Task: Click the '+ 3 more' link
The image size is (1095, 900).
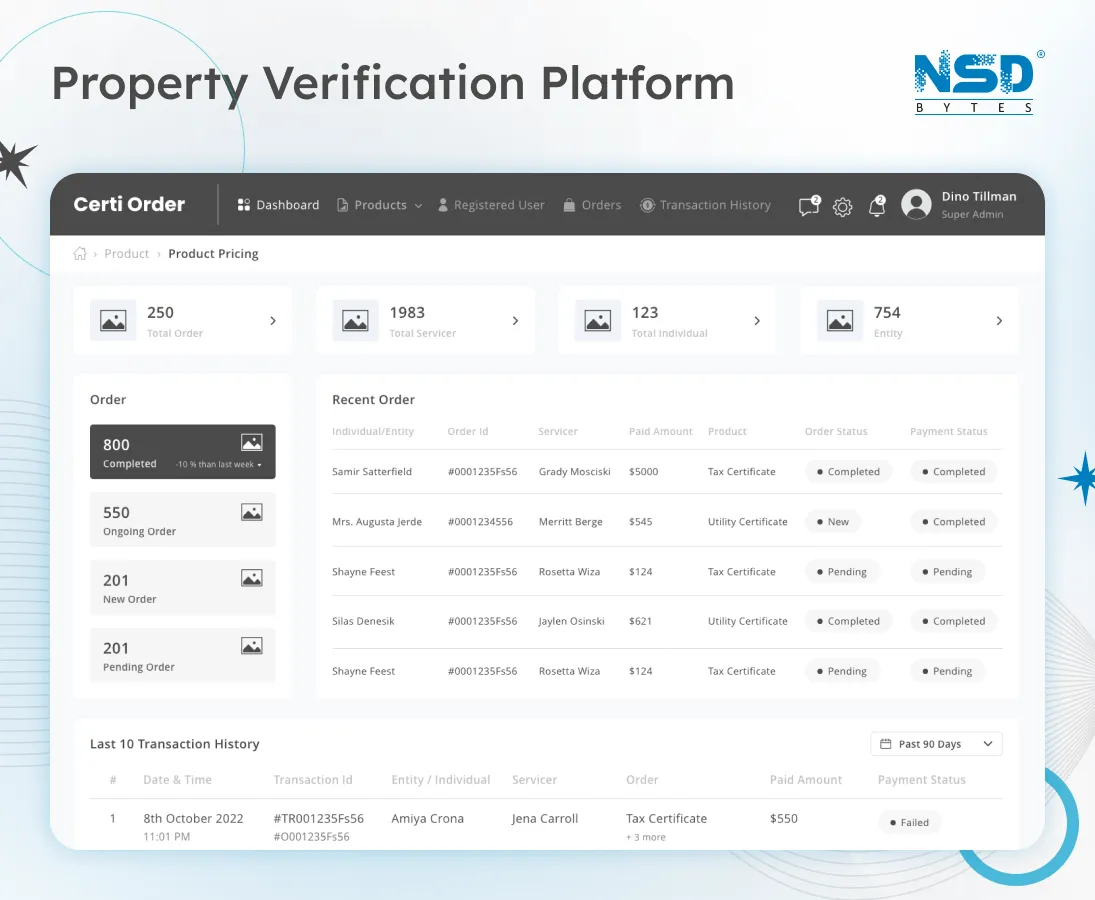Action: point(646,837)
